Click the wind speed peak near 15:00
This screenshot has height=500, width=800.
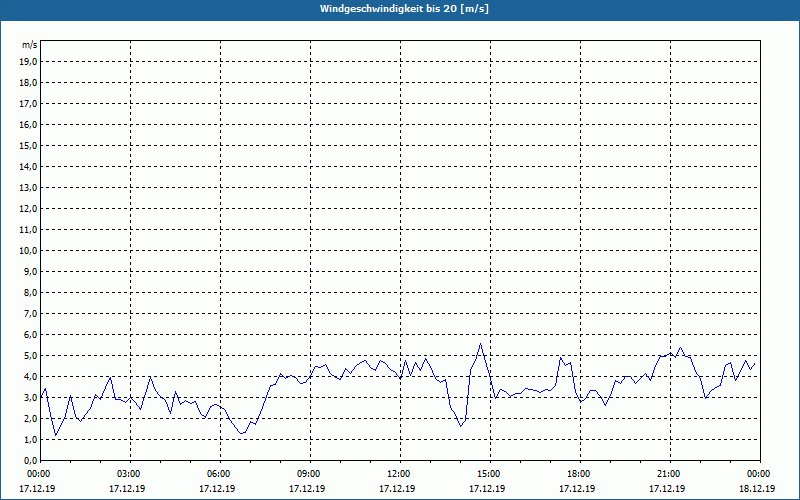(480, 344)
